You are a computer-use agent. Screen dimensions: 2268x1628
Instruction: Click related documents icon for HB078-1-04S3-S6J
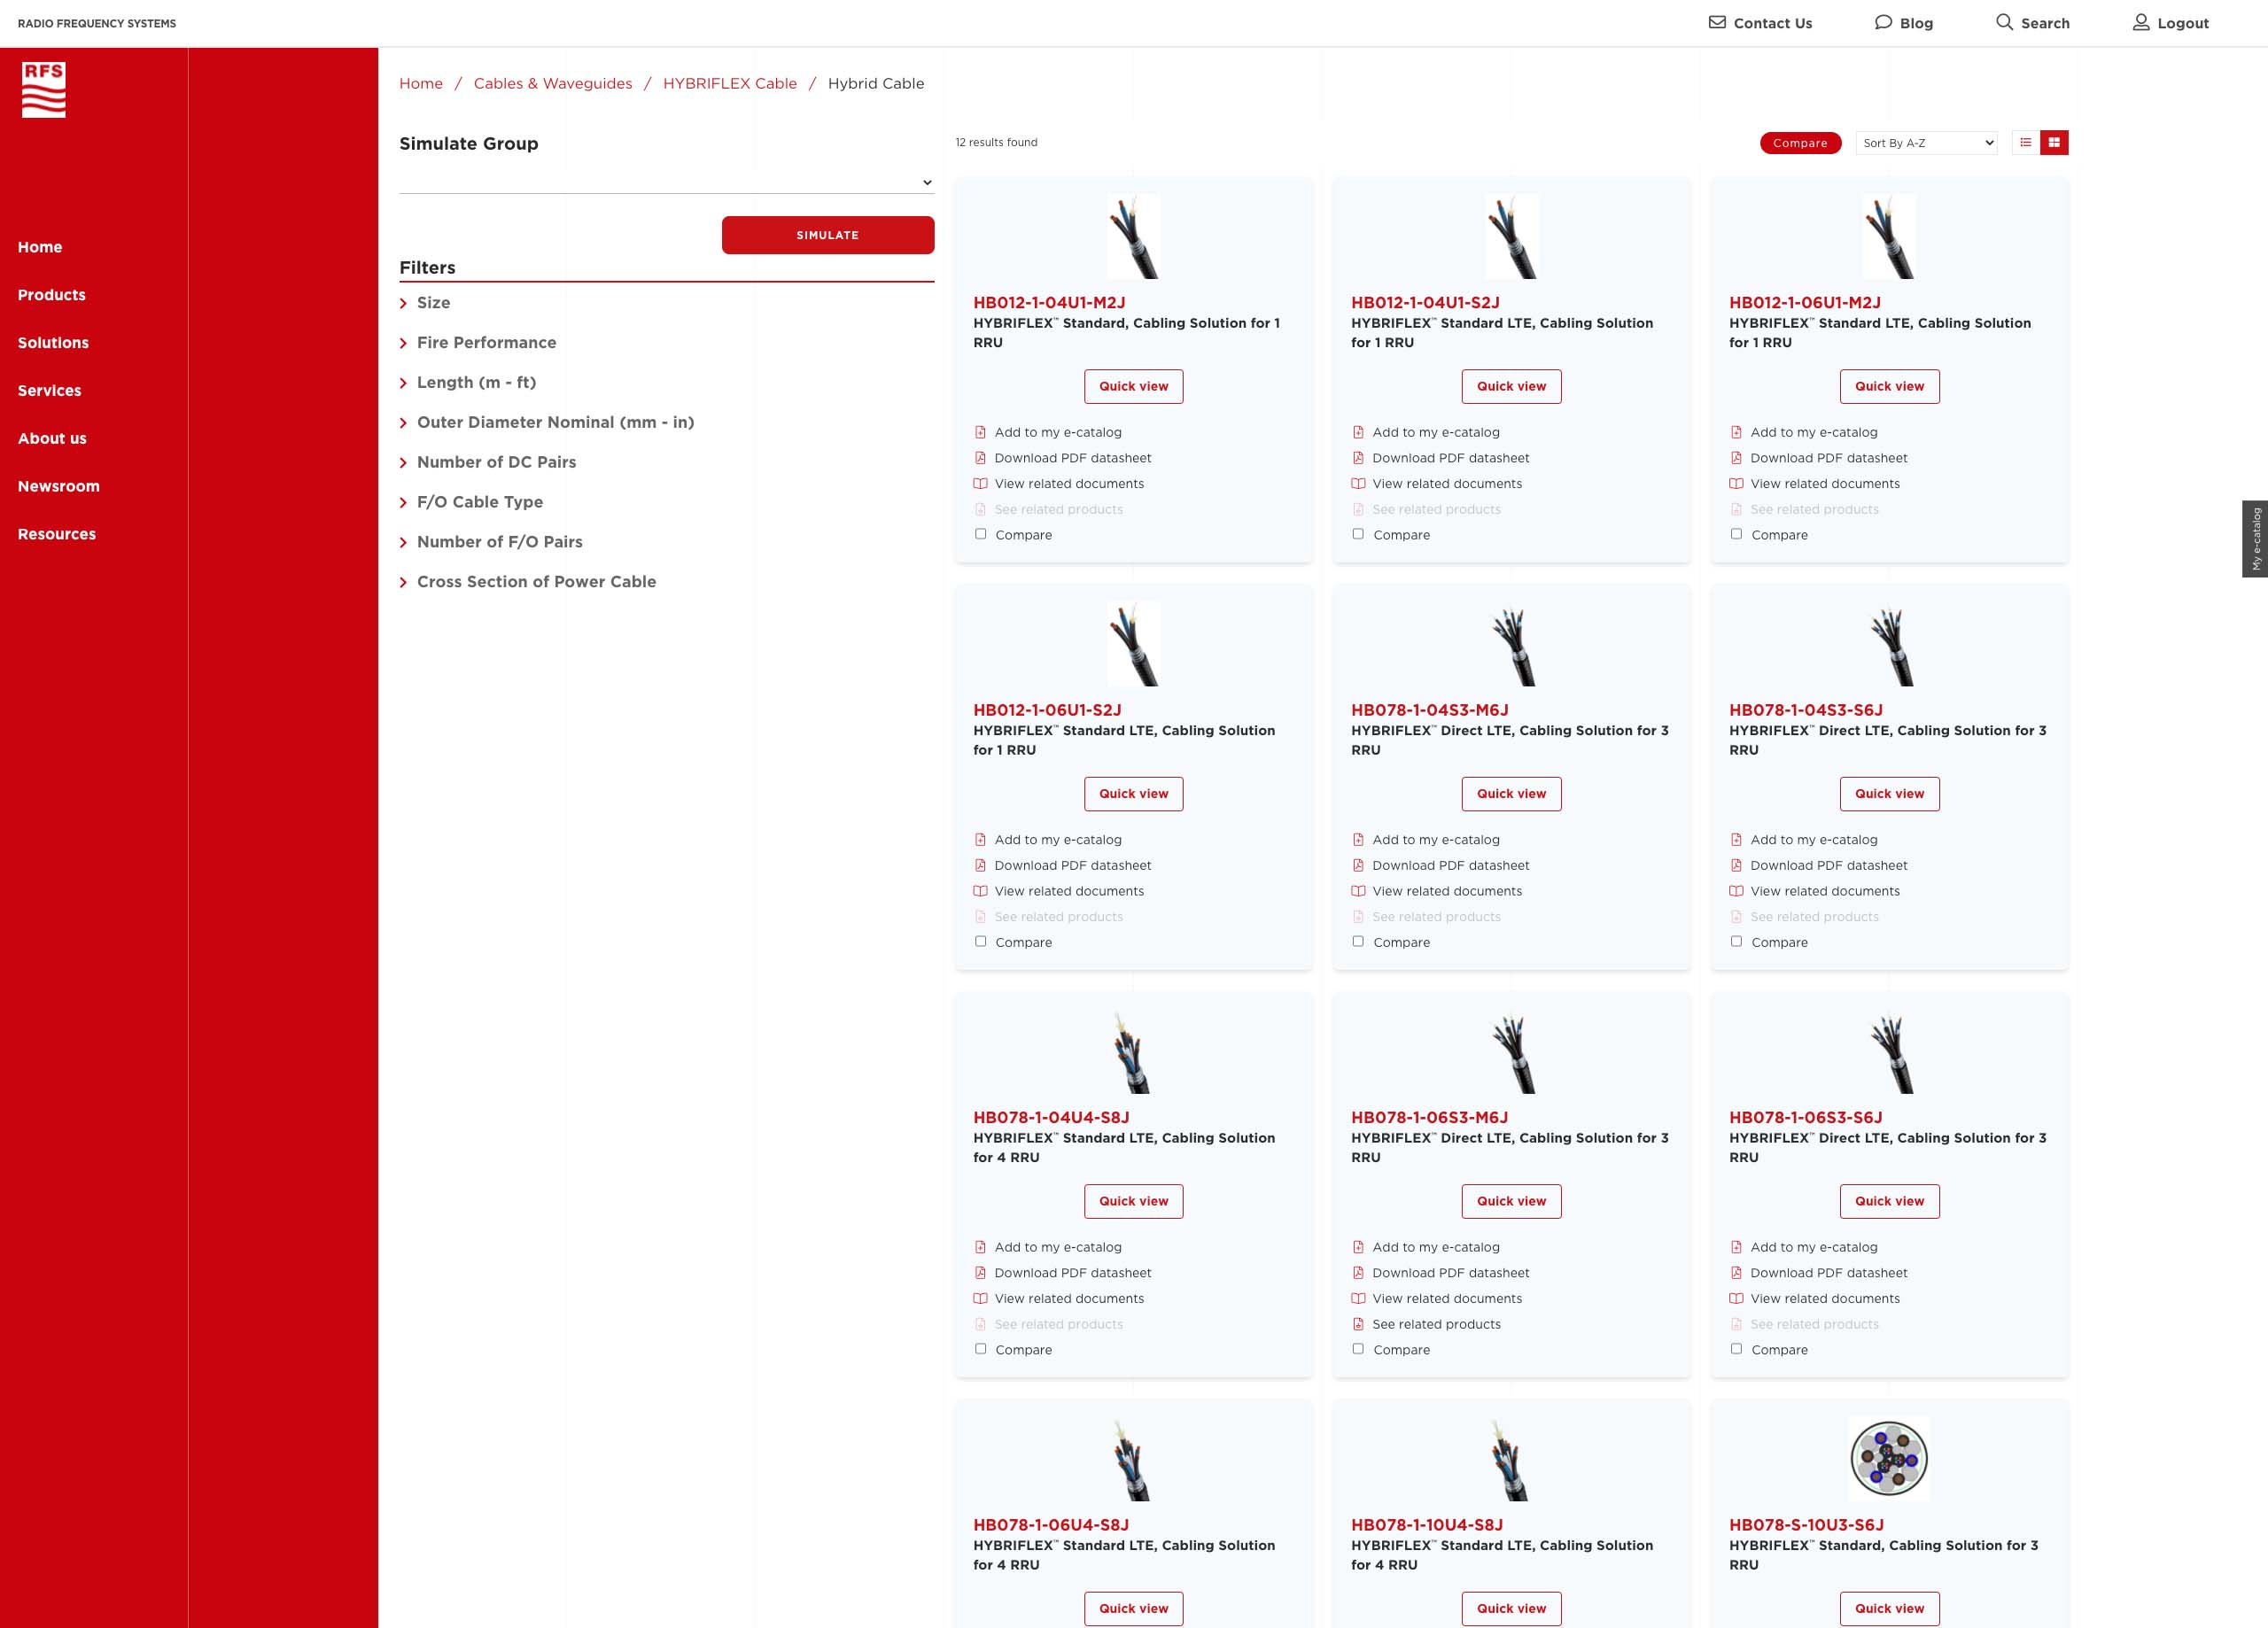click(1736, 891)
